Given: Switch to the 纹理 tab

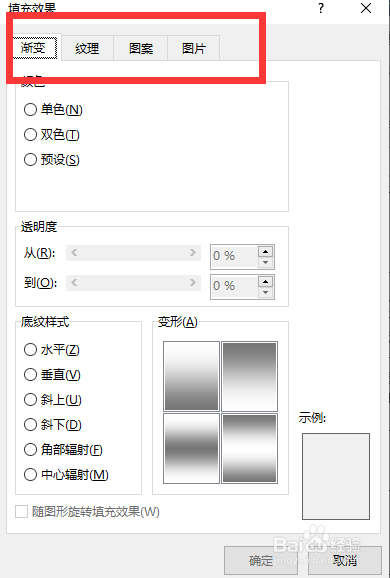Looking at the screenshot, I should [x=87, y=48].
